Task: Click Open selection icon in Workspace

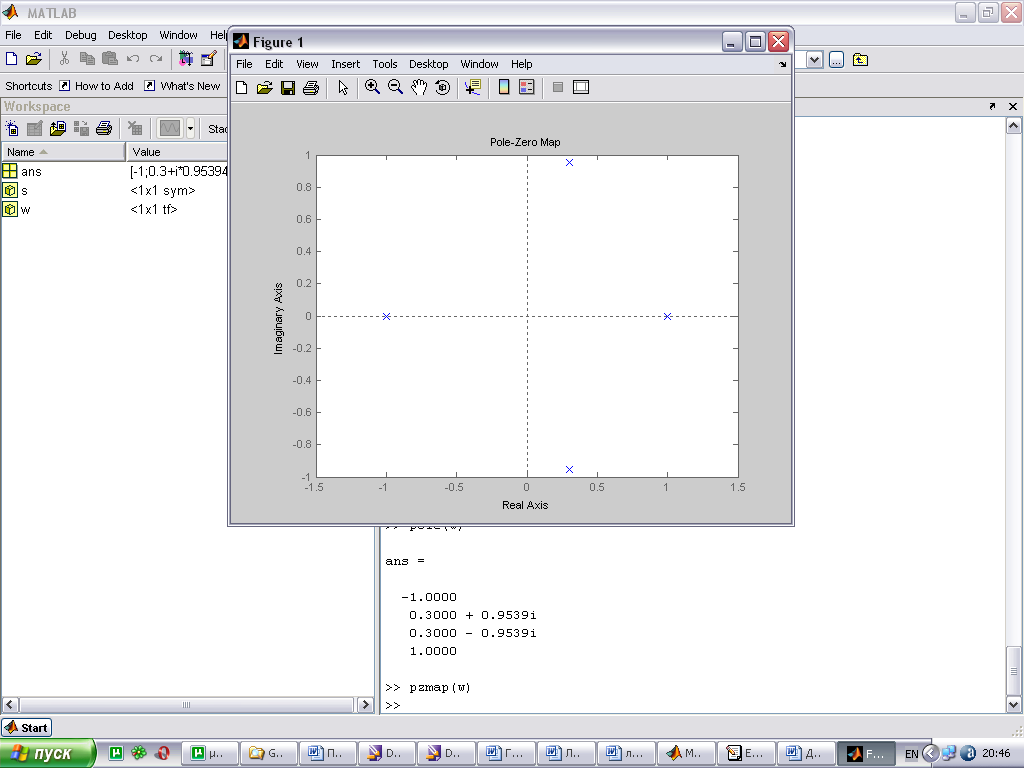Action: click(35, 128)
